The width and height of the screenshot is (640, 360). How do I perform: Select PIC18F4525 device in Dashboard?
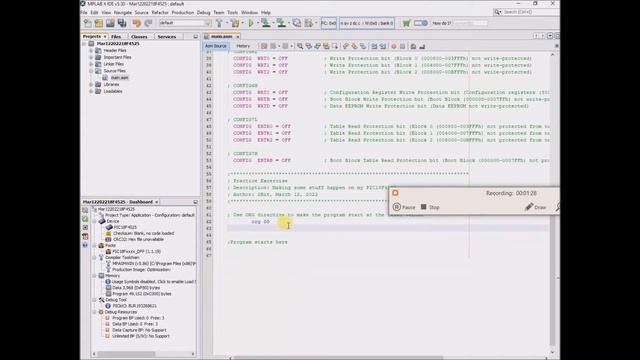coord(125,227)
